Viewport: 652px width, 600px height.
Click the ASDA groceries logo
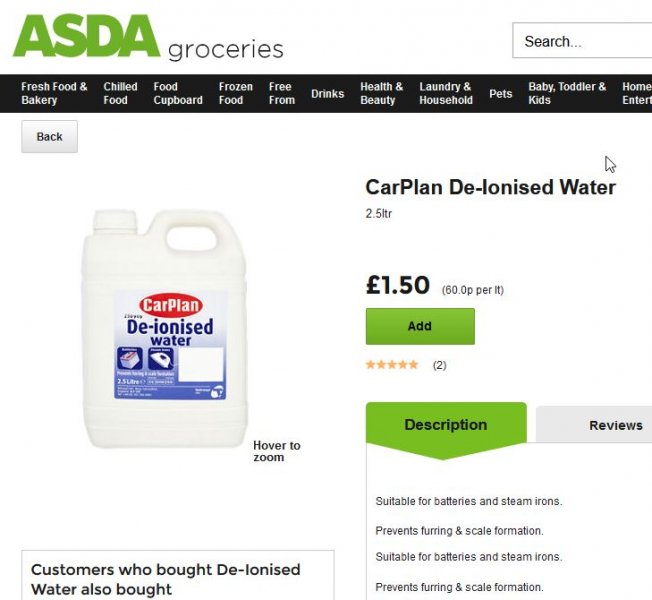pos(148,37)
